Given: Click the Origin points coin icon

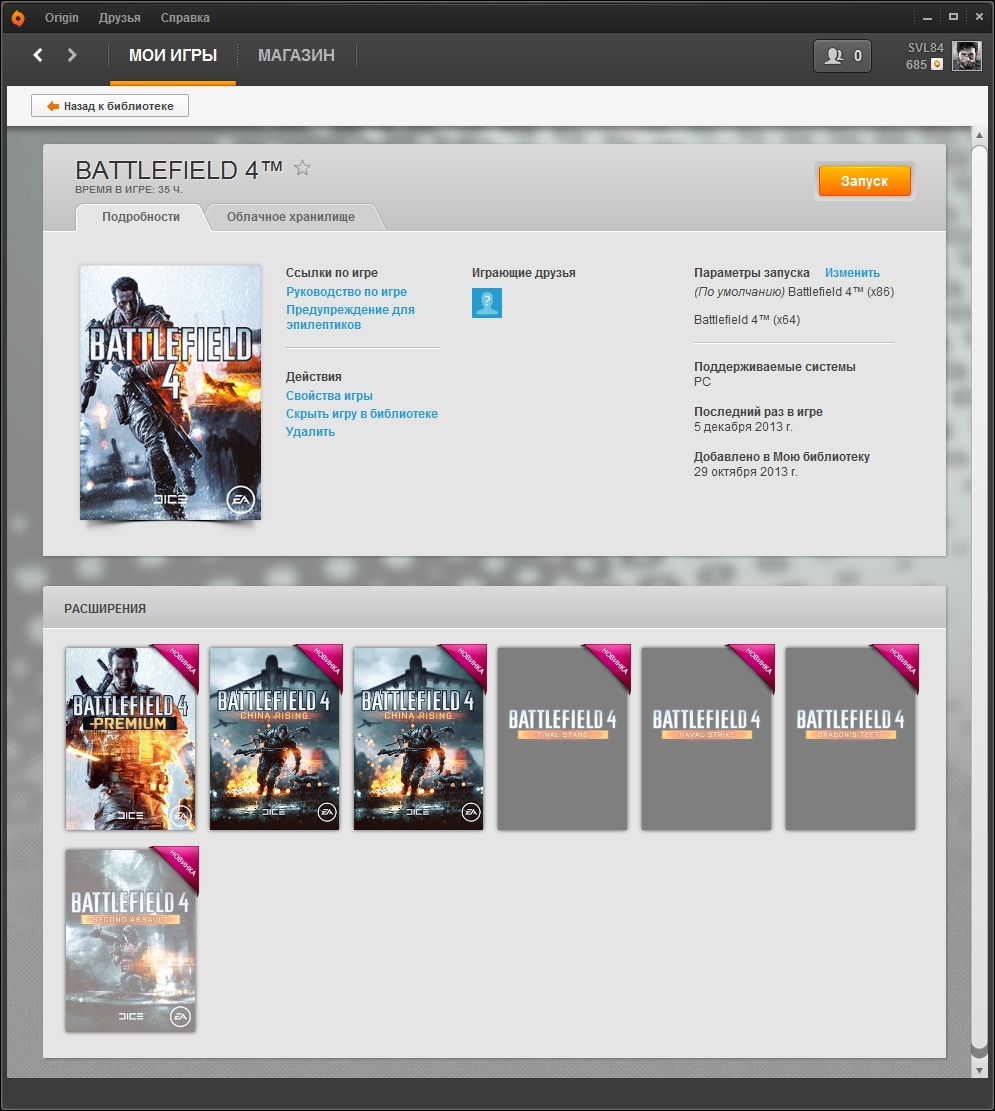Looking at the screenshot, I should (937, 64).
